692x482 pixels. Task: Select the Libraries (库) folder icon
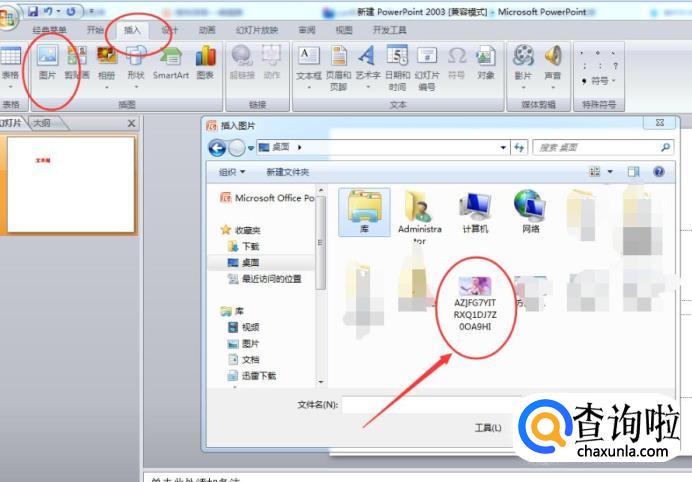364,212
